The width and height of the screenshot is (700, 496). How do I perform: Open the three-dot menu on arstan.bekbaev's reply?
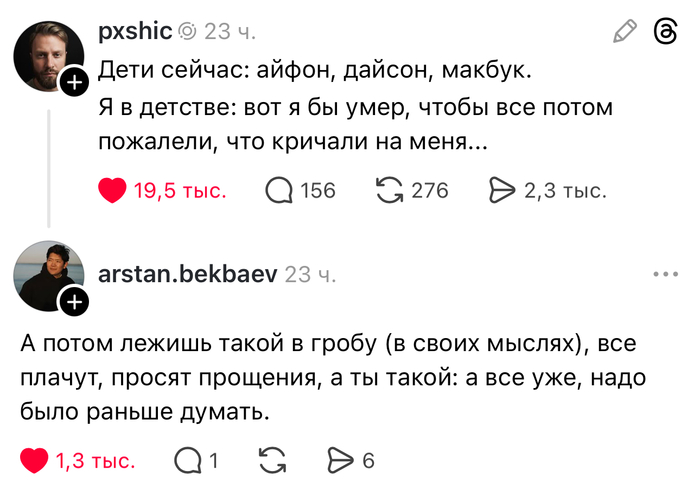(664, 273)
